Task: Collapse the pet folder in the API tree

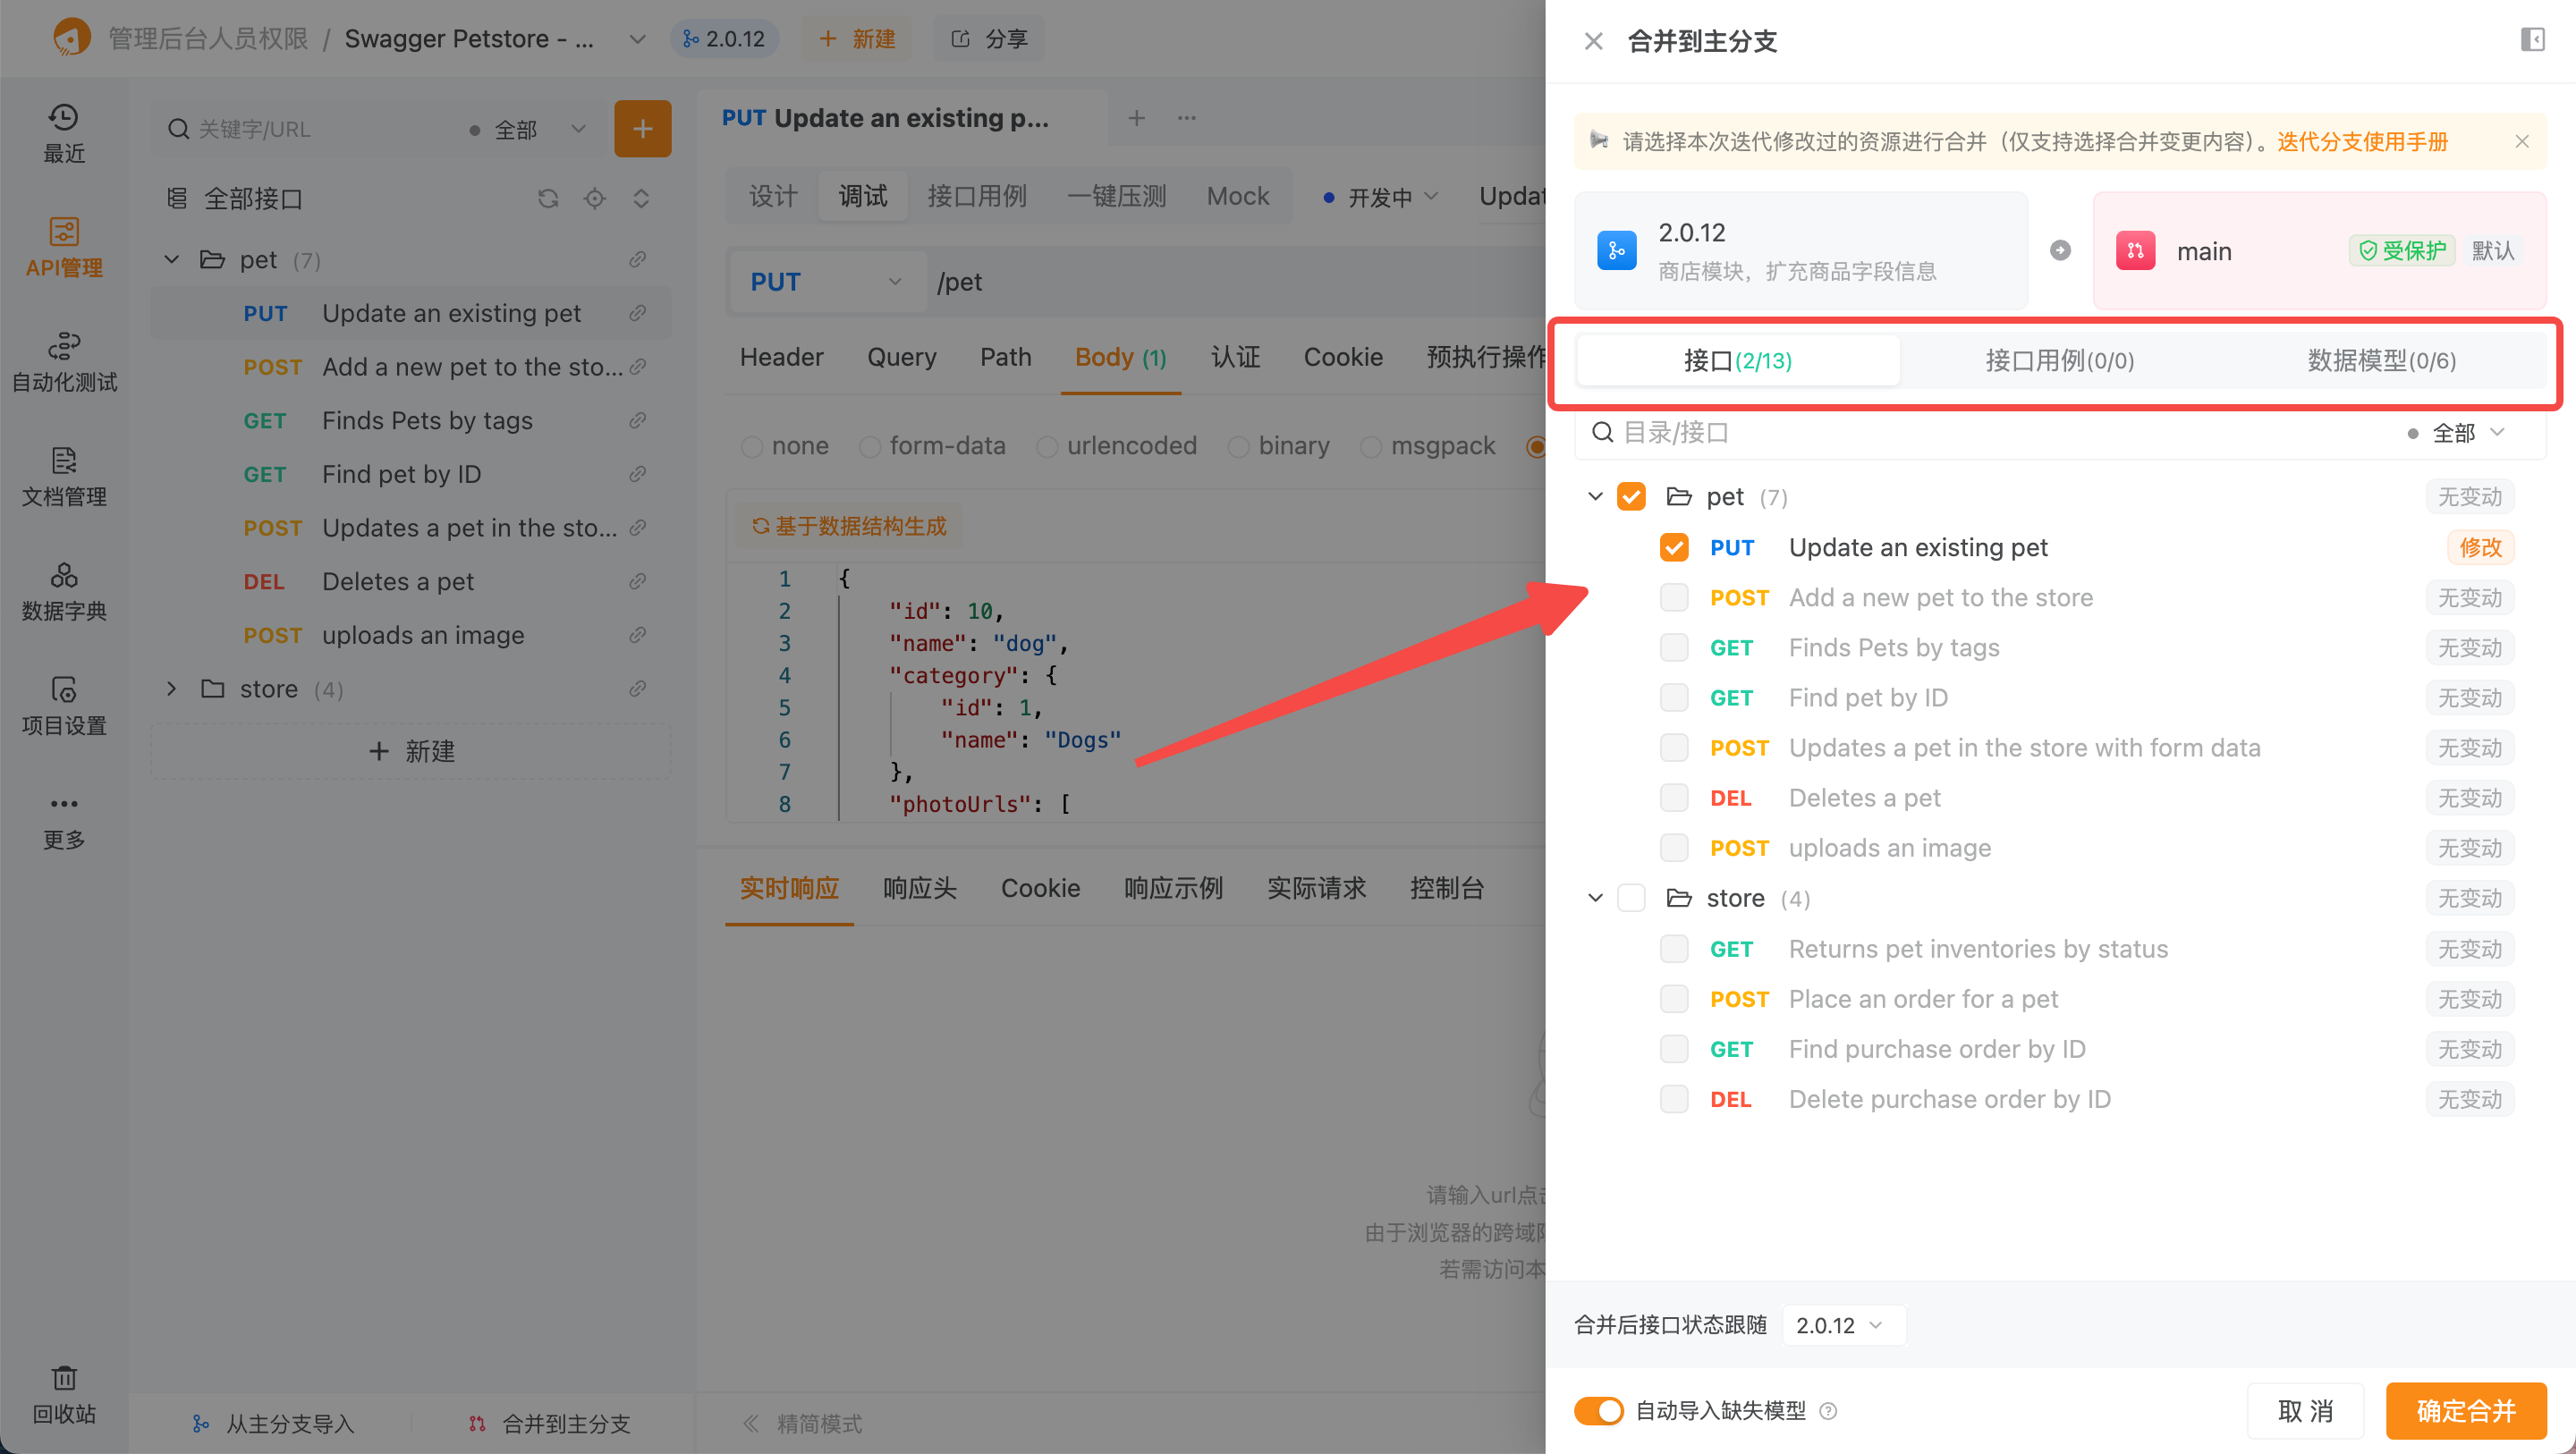Action: (x=171, y=260)
